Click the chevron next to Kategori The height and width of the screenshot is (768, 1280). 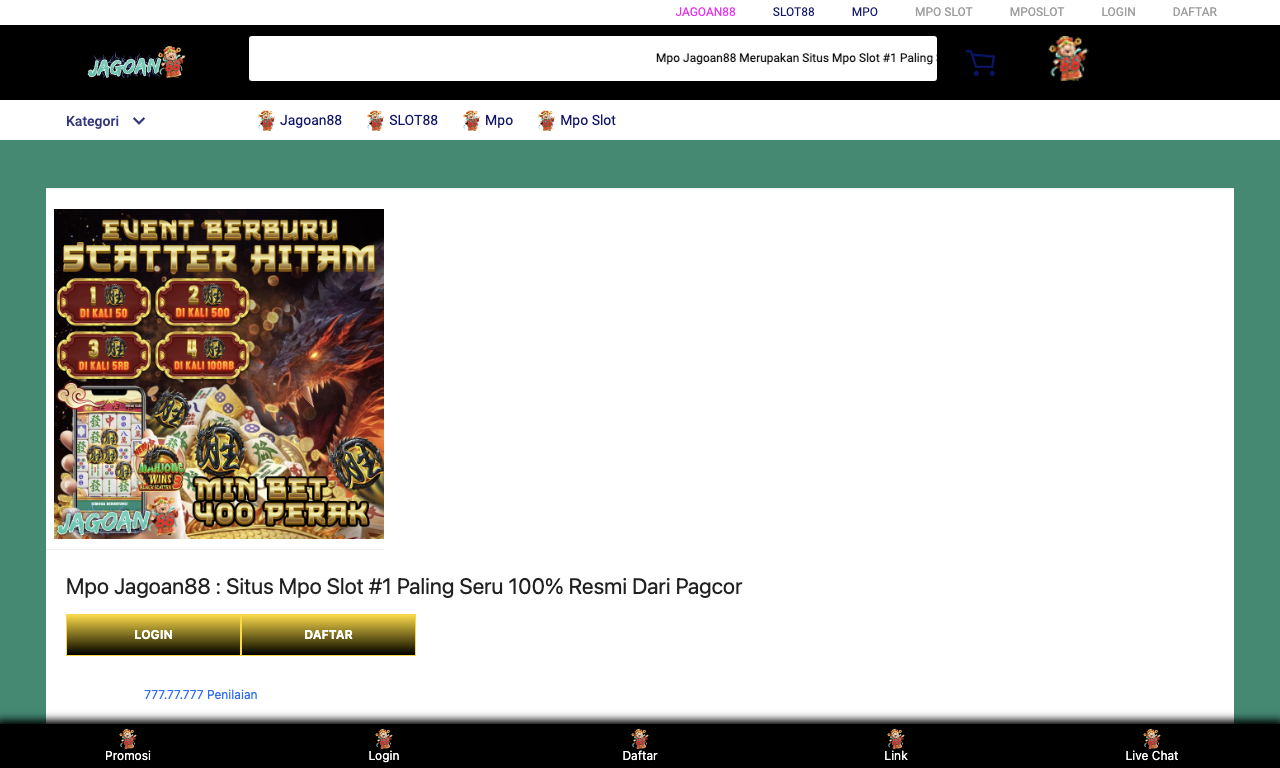click(x=139, y=121)
